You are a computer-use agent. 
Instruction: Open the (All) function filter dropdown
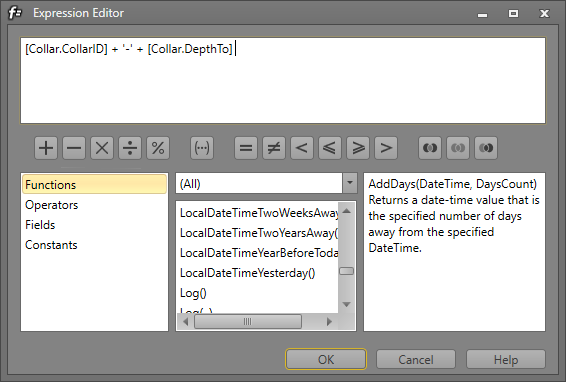350,183
